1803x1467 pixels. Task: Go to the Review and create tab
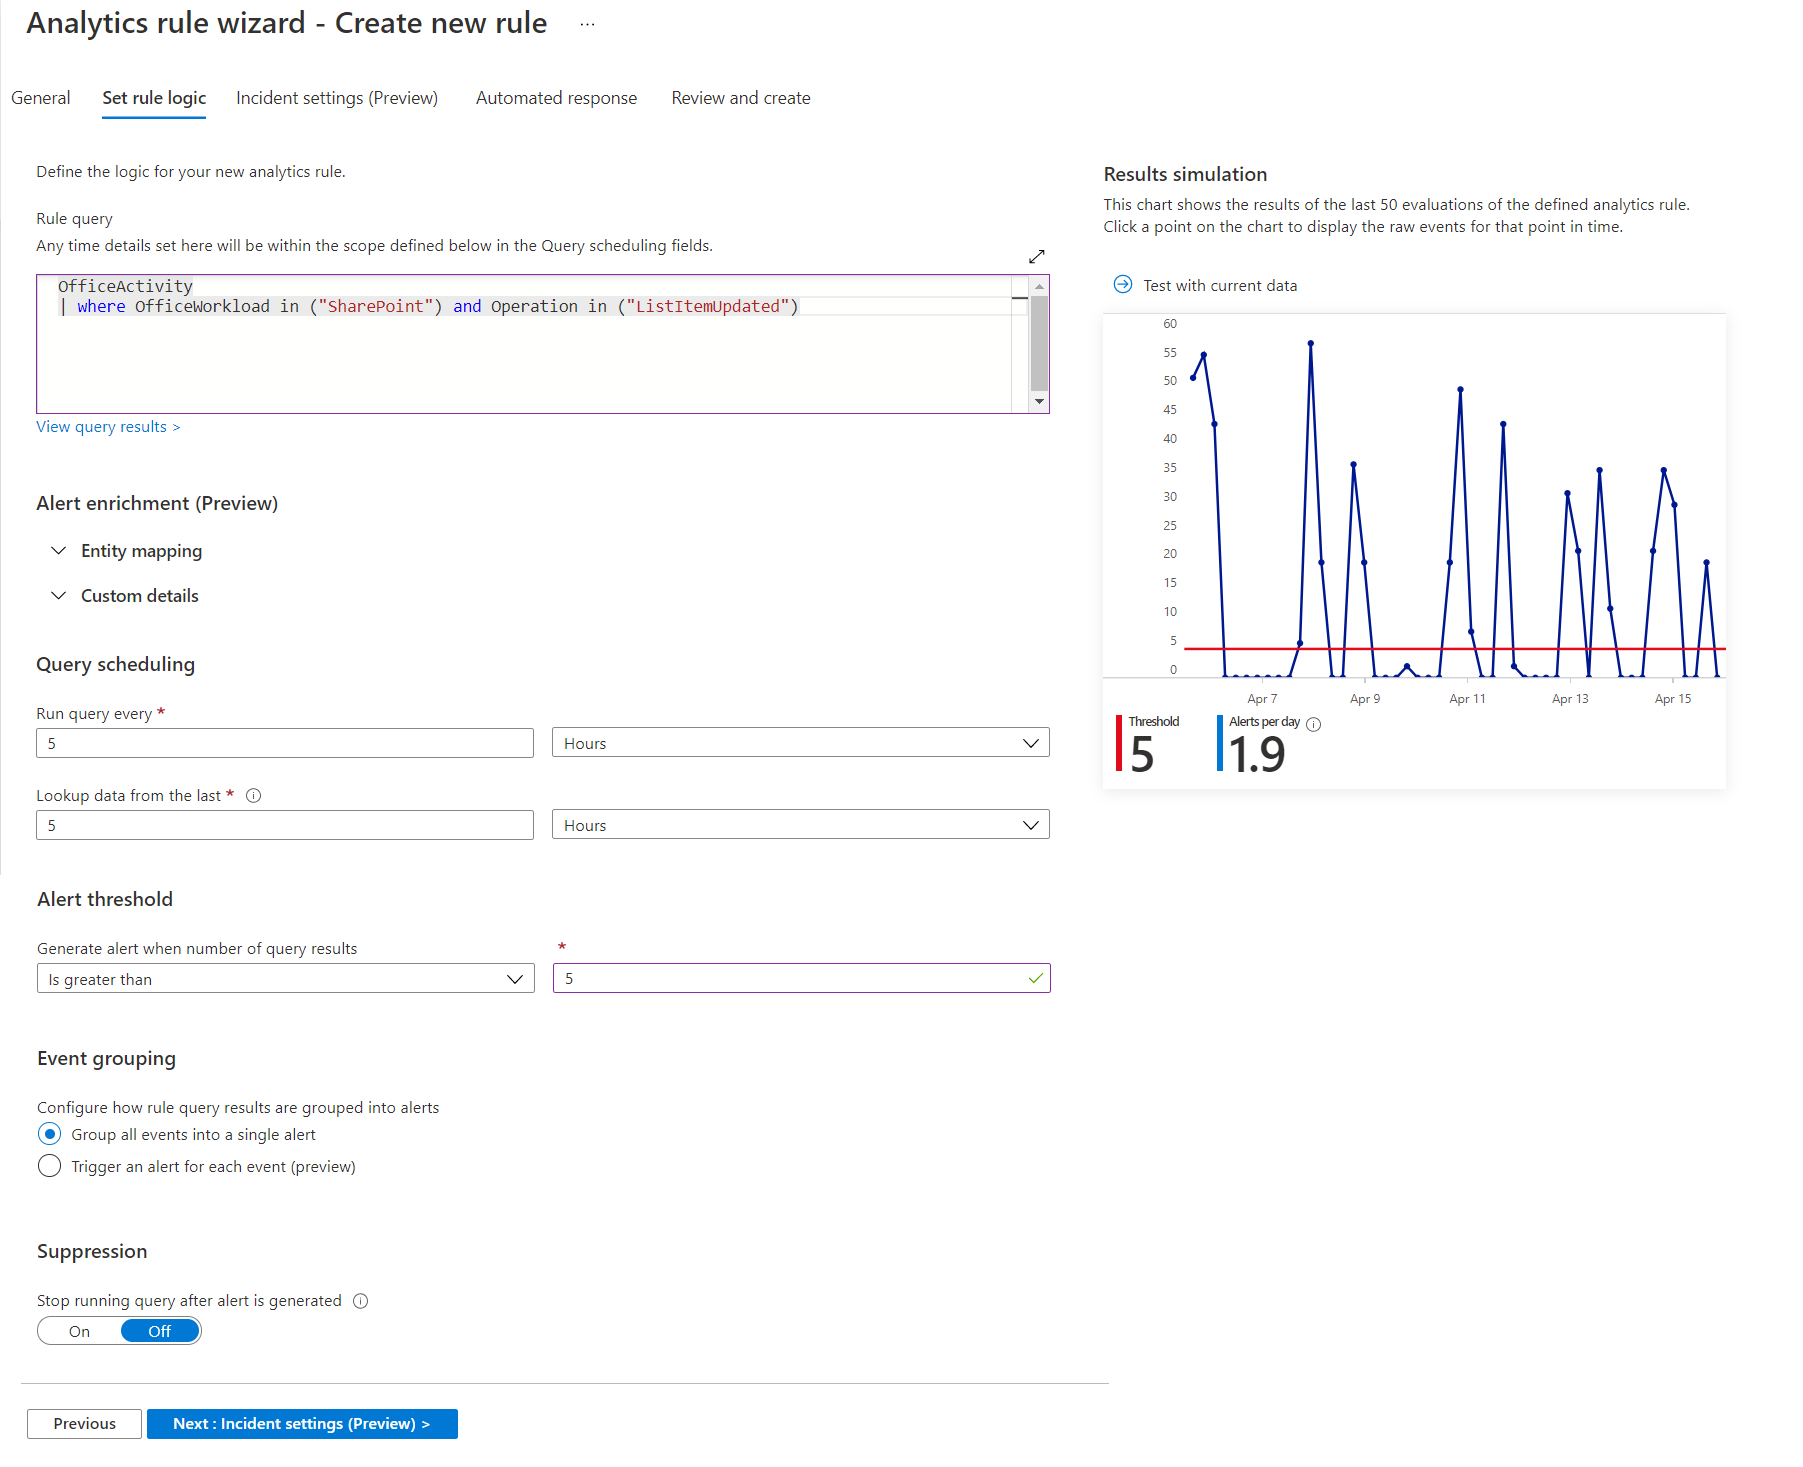click(740, 98)
